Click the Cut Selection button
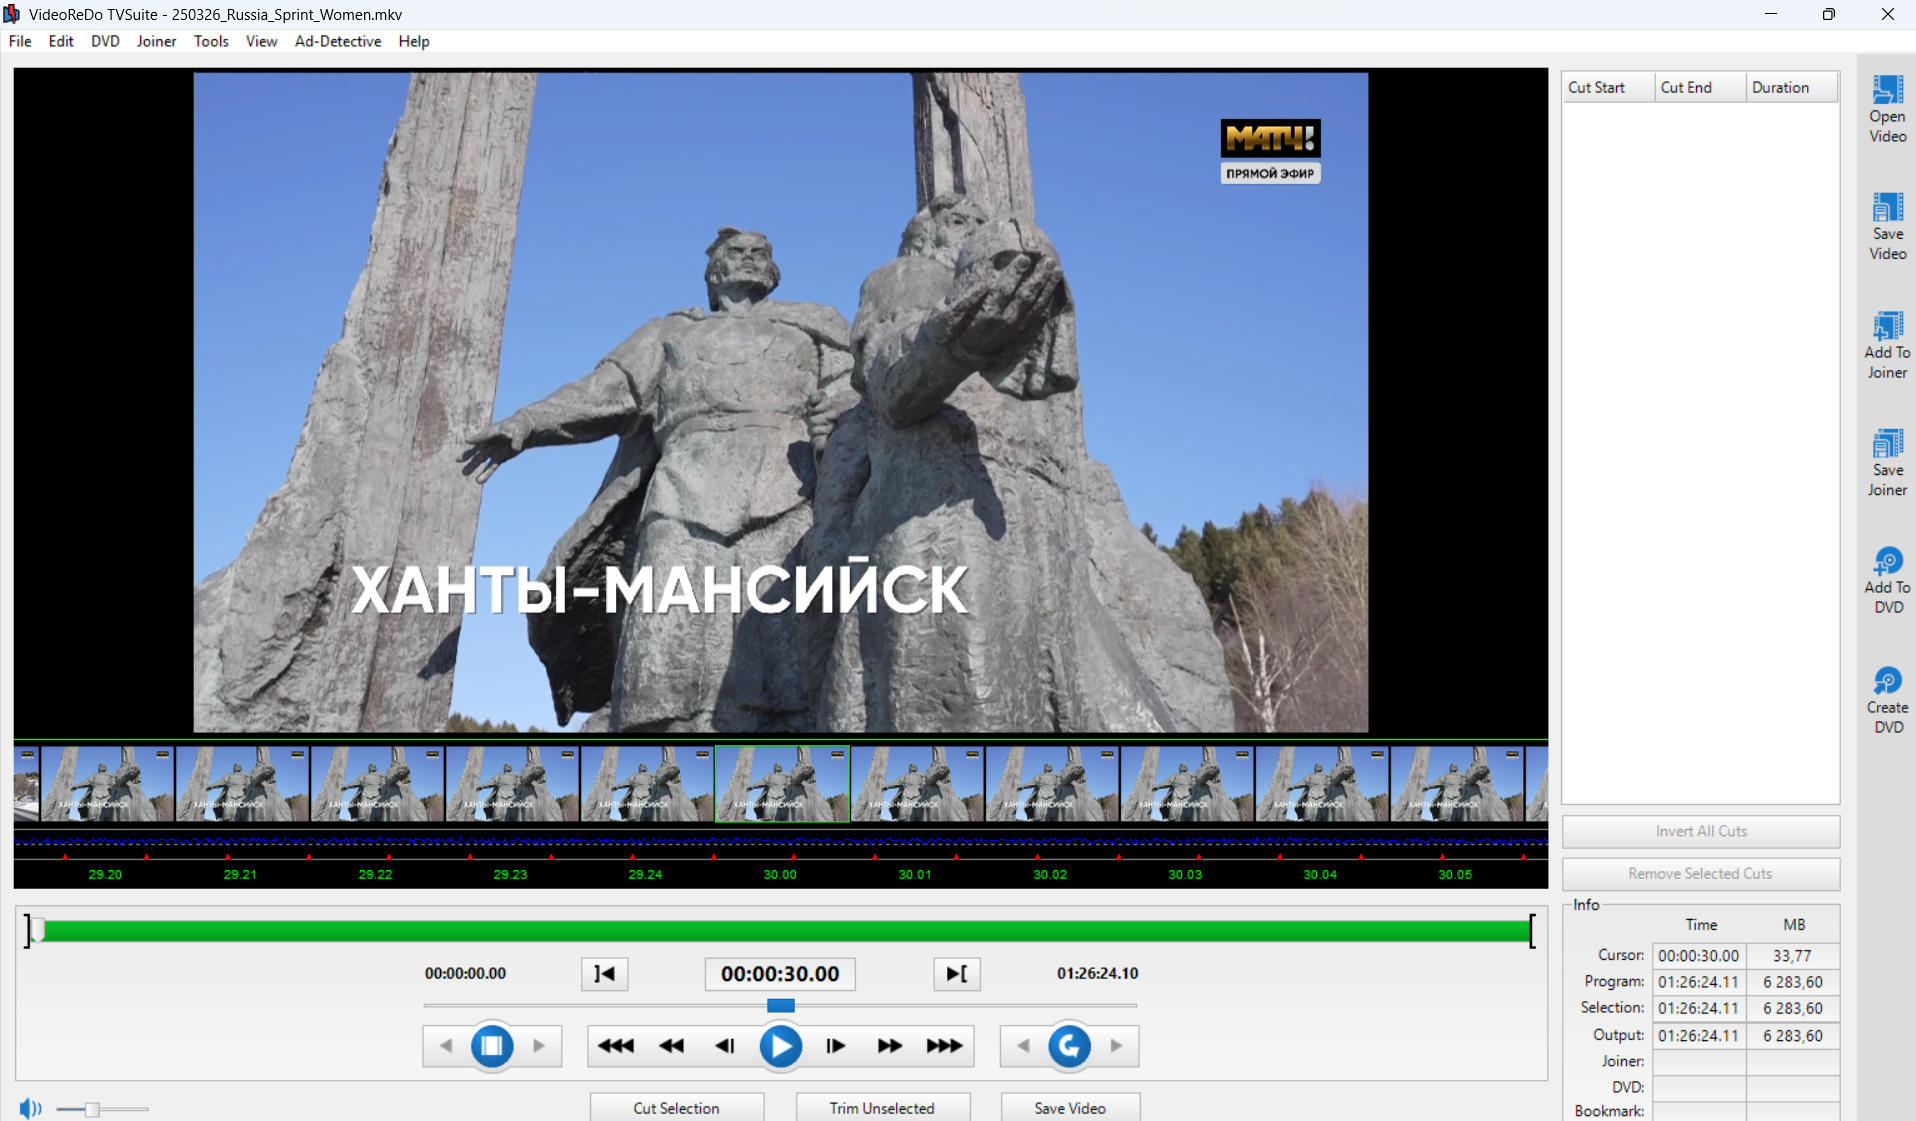1916x1121 pixels. point(677,1107)
